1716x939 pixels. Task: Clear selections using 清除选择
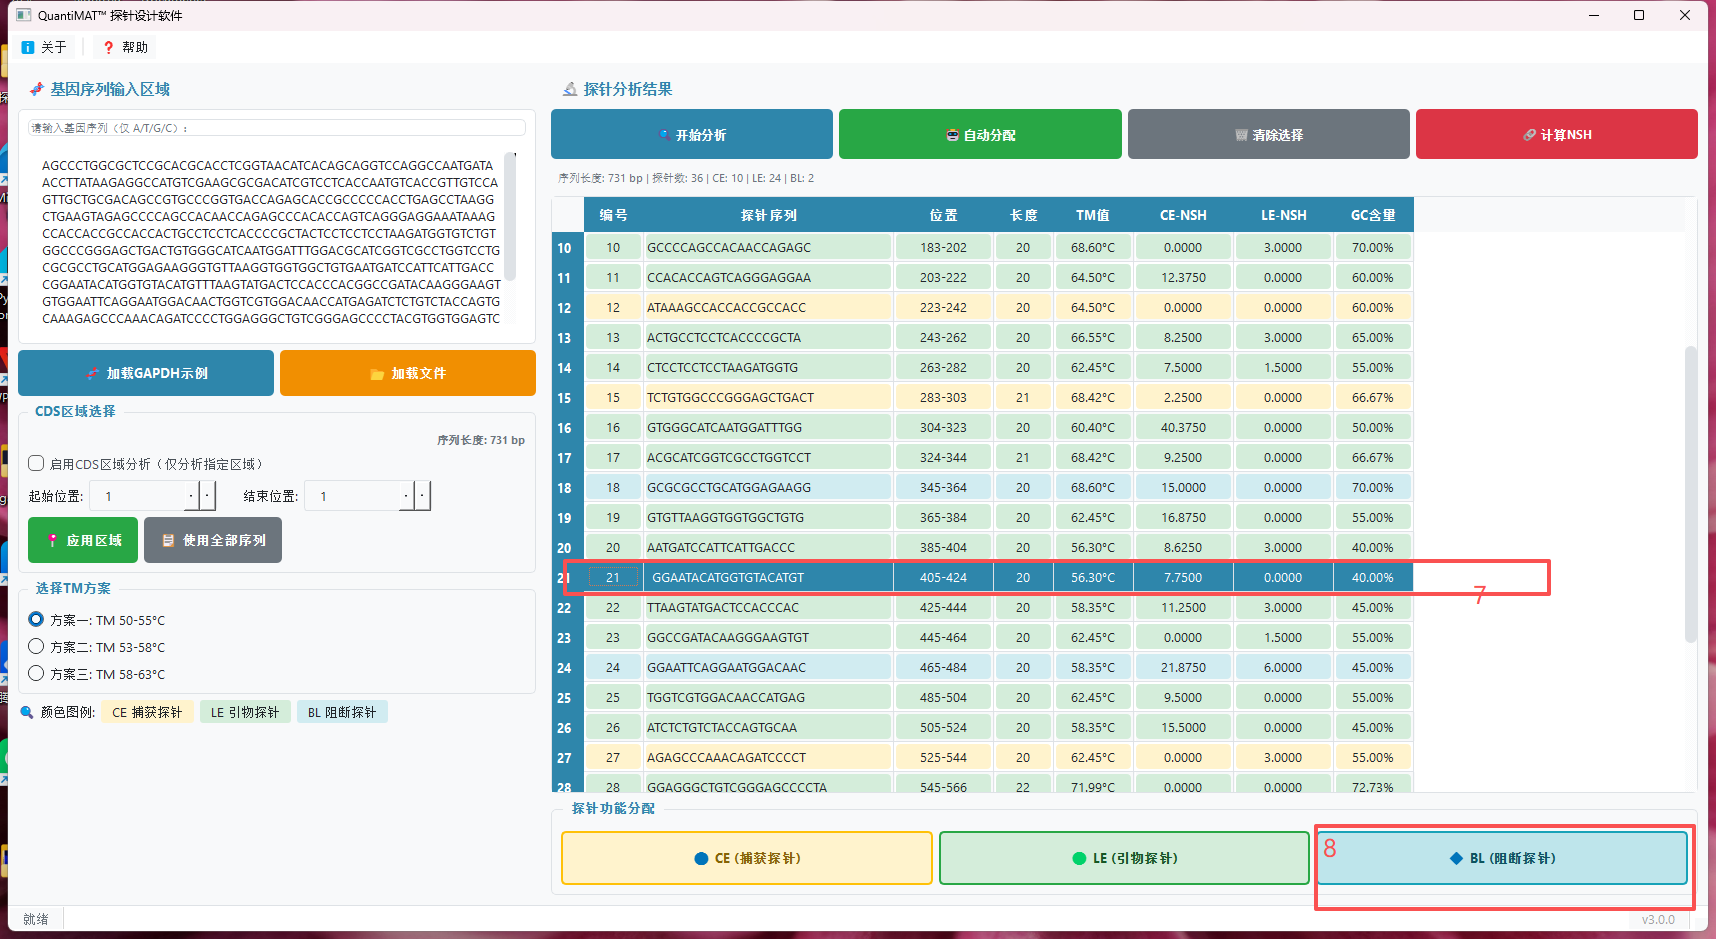pos(1268,134)
